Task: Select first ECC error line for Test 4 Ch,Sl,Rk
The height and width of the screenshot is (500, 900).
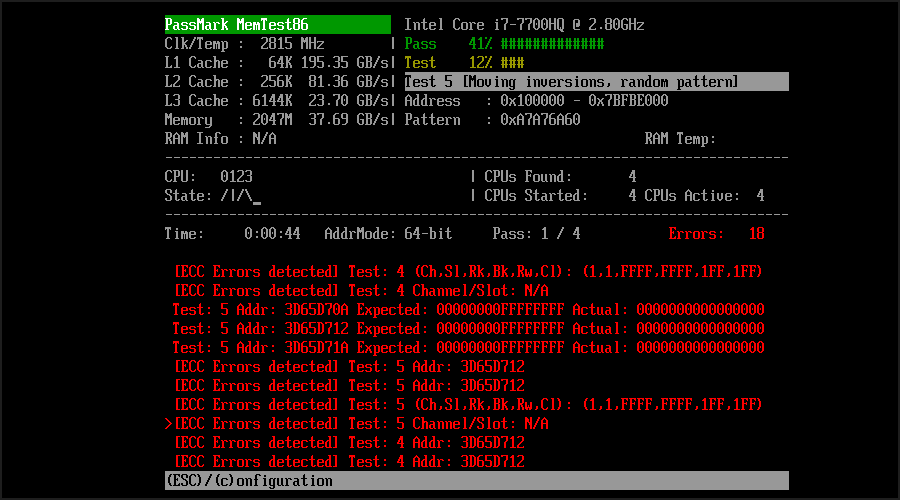Action: click(x=468, y=271)
